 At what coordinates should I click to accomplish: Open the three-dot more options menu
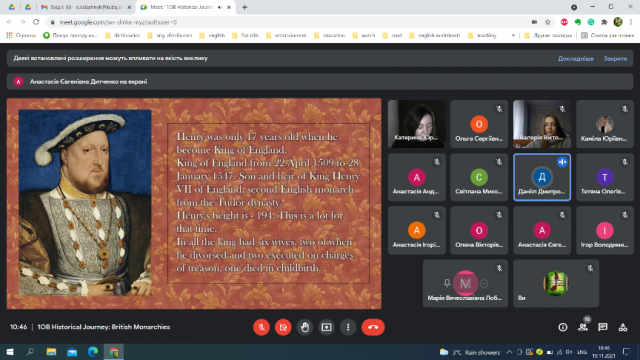[348, 327]
